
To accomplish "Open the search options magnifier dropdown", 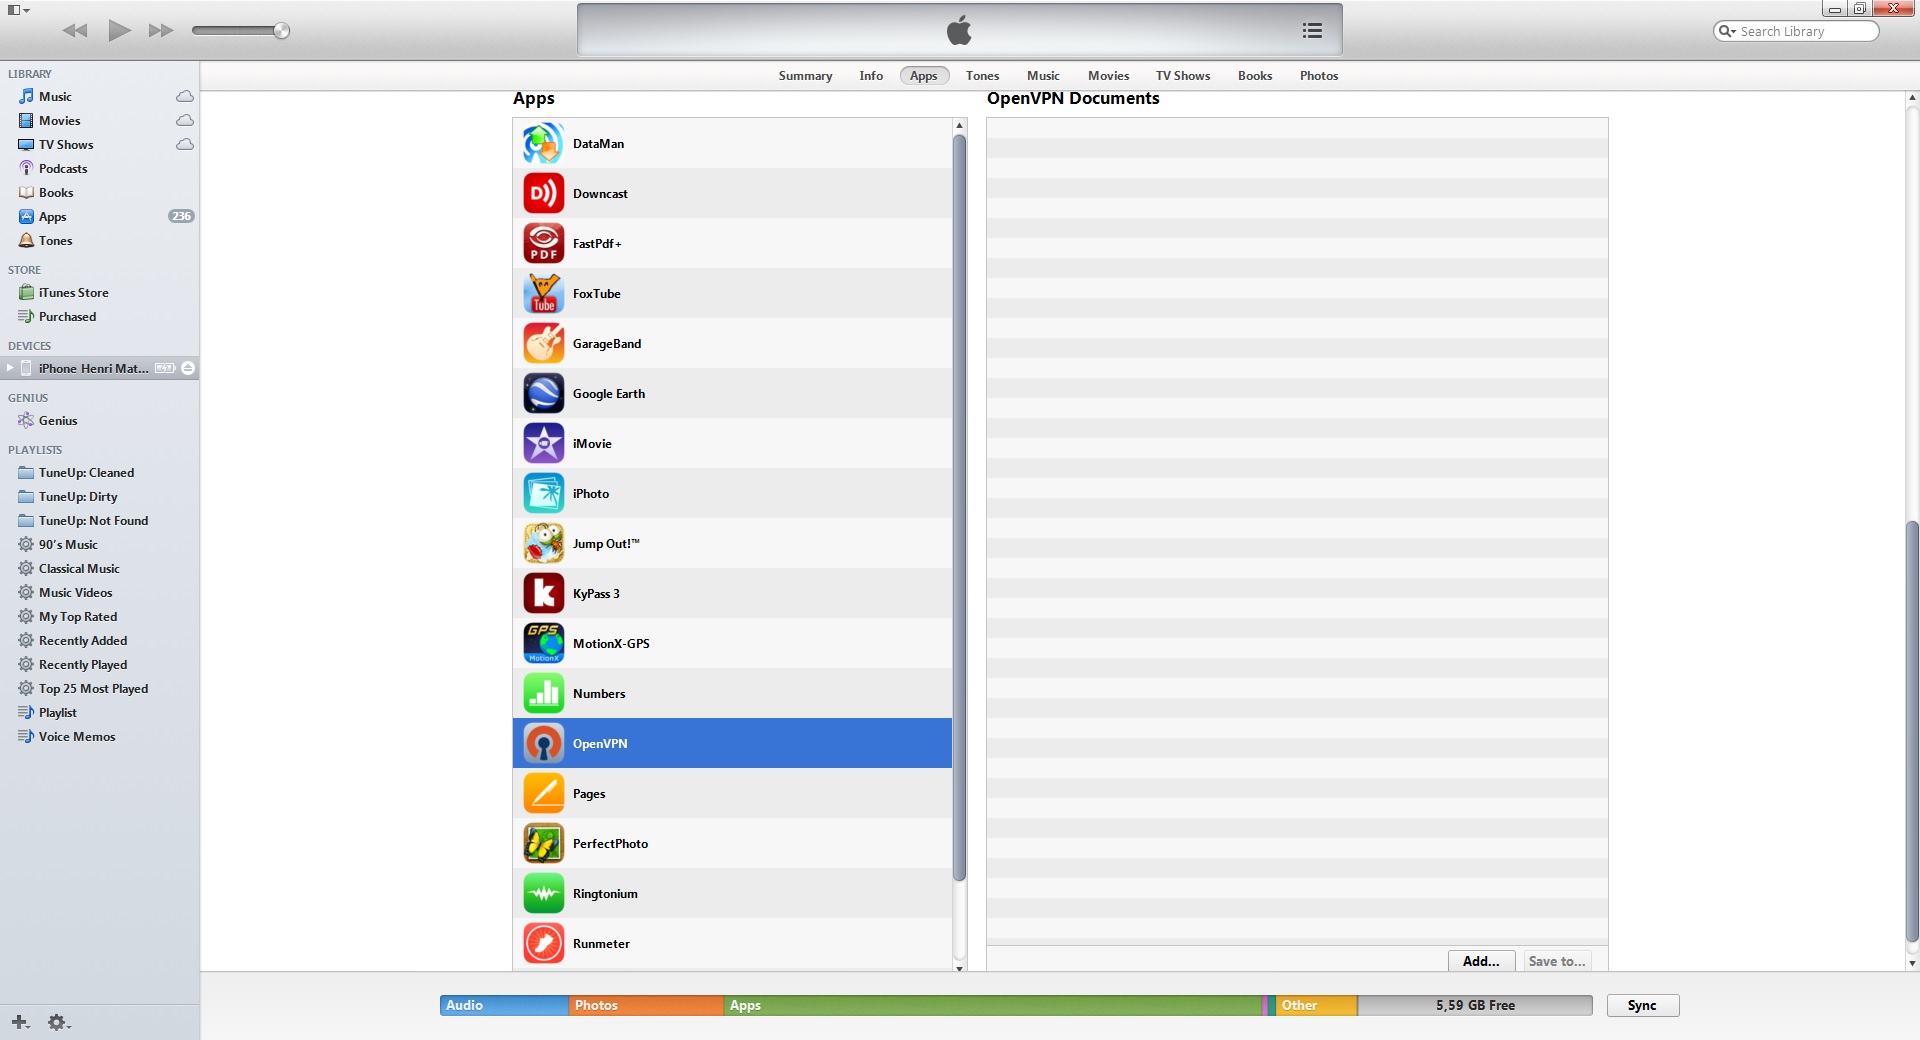I will click(1727, 32).
